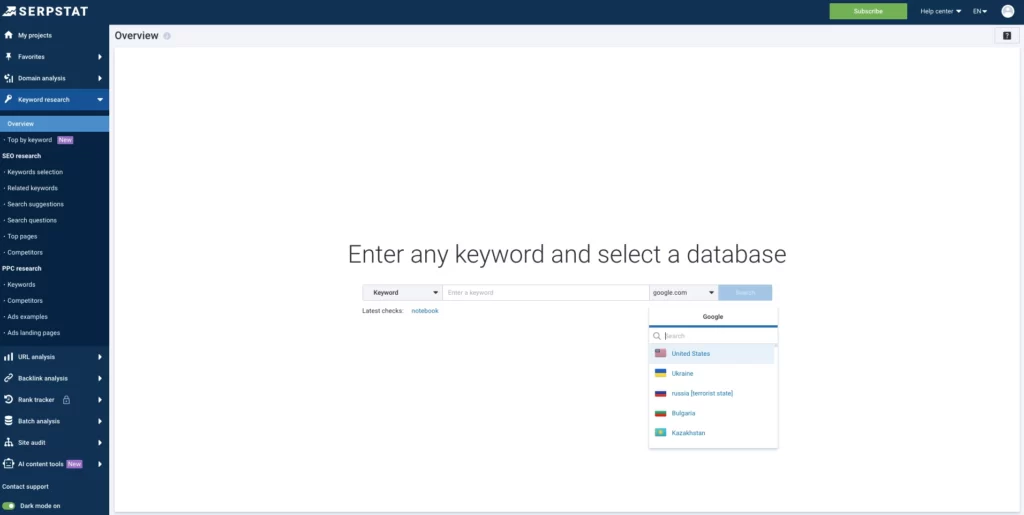The image size is (1024, 515).
Task: Select the Kazakhstan flag icon
Action: [660, 433]
